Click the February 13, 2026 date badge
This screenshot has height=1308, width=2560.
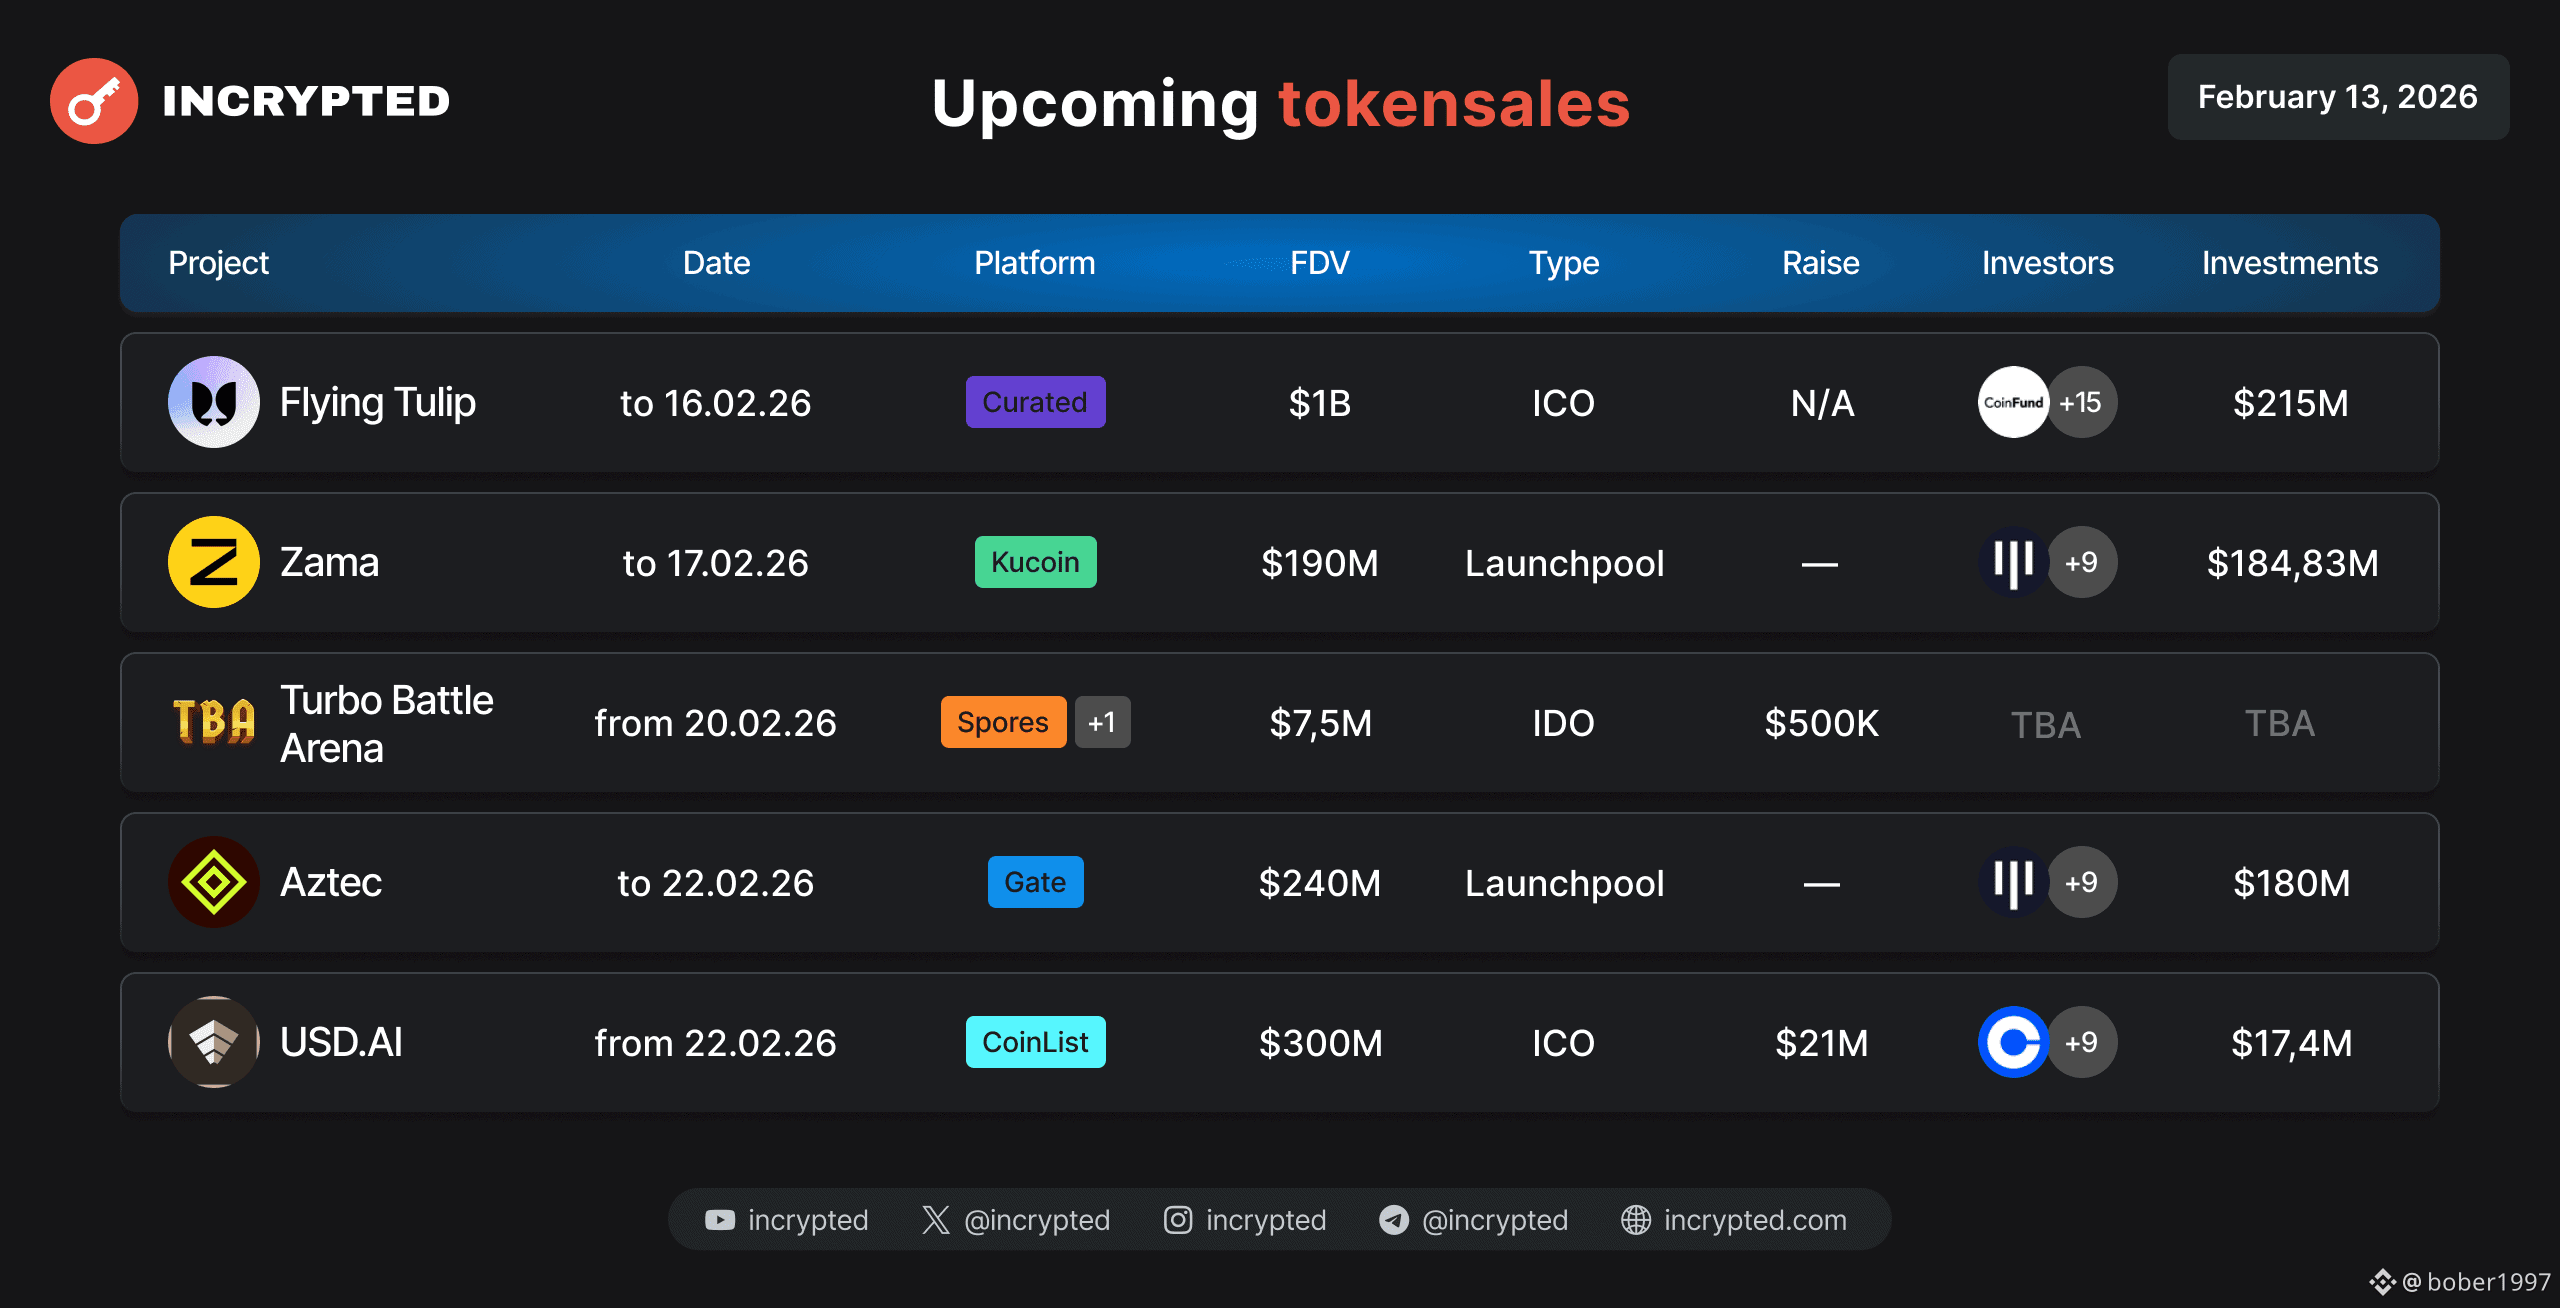(2338, 97)
